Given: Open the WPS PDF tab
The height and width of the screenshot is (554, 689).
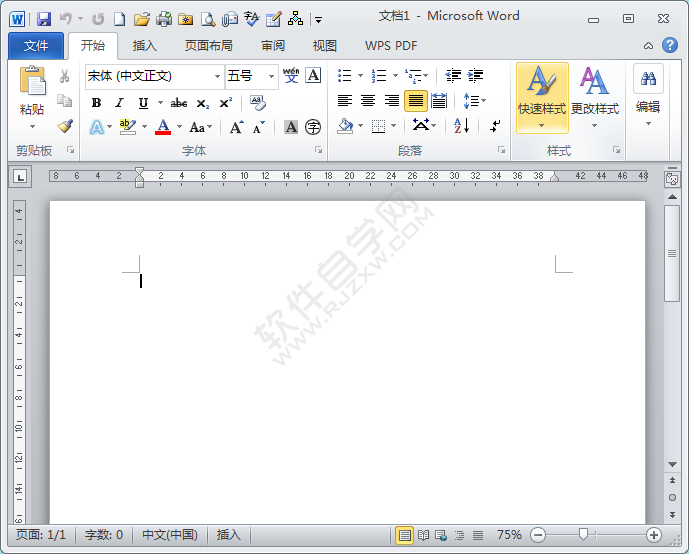Looking at the screenshot, I should coord(391,46).
